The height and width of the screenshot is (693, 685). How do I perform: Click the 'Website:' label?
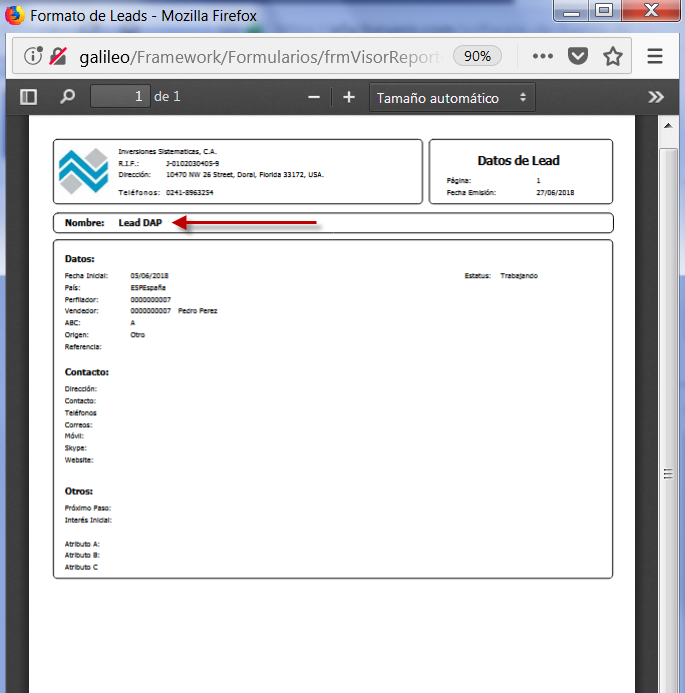(x=79, y=460)
